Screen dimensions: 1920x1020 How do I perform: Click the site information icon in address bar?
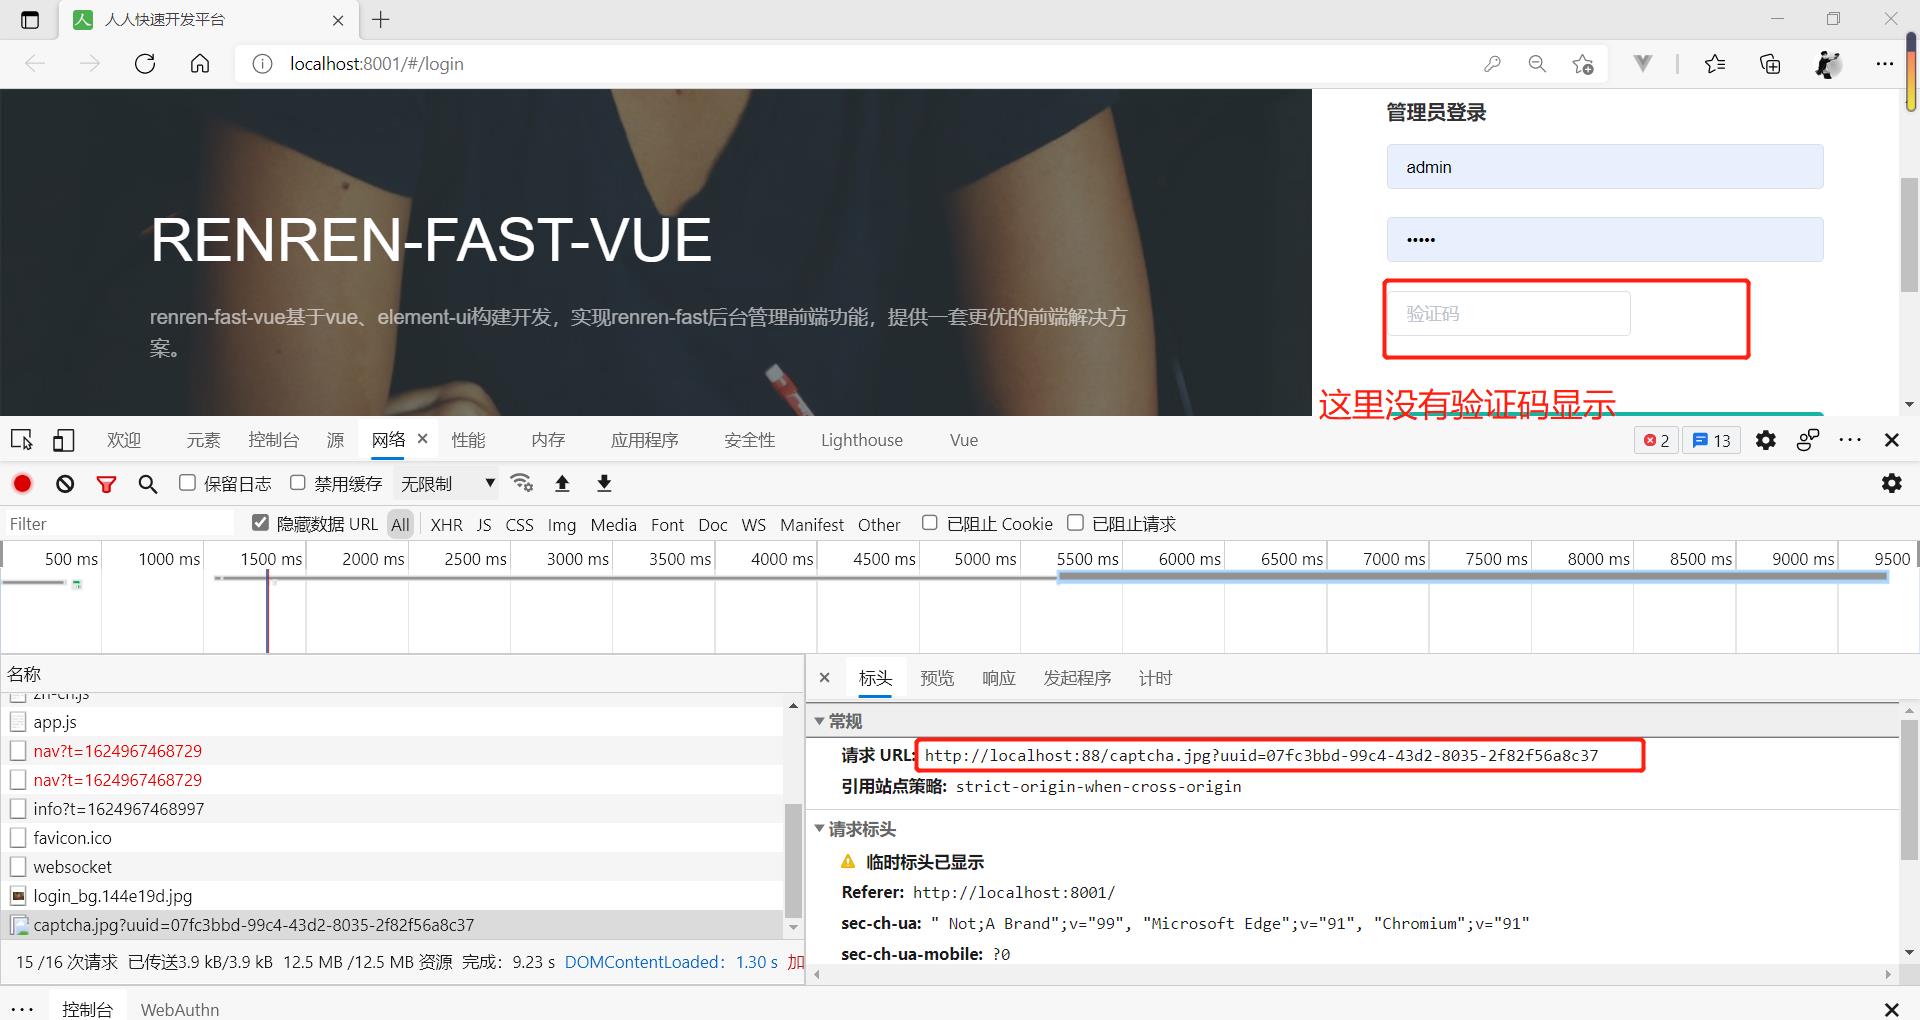(262, 64)
